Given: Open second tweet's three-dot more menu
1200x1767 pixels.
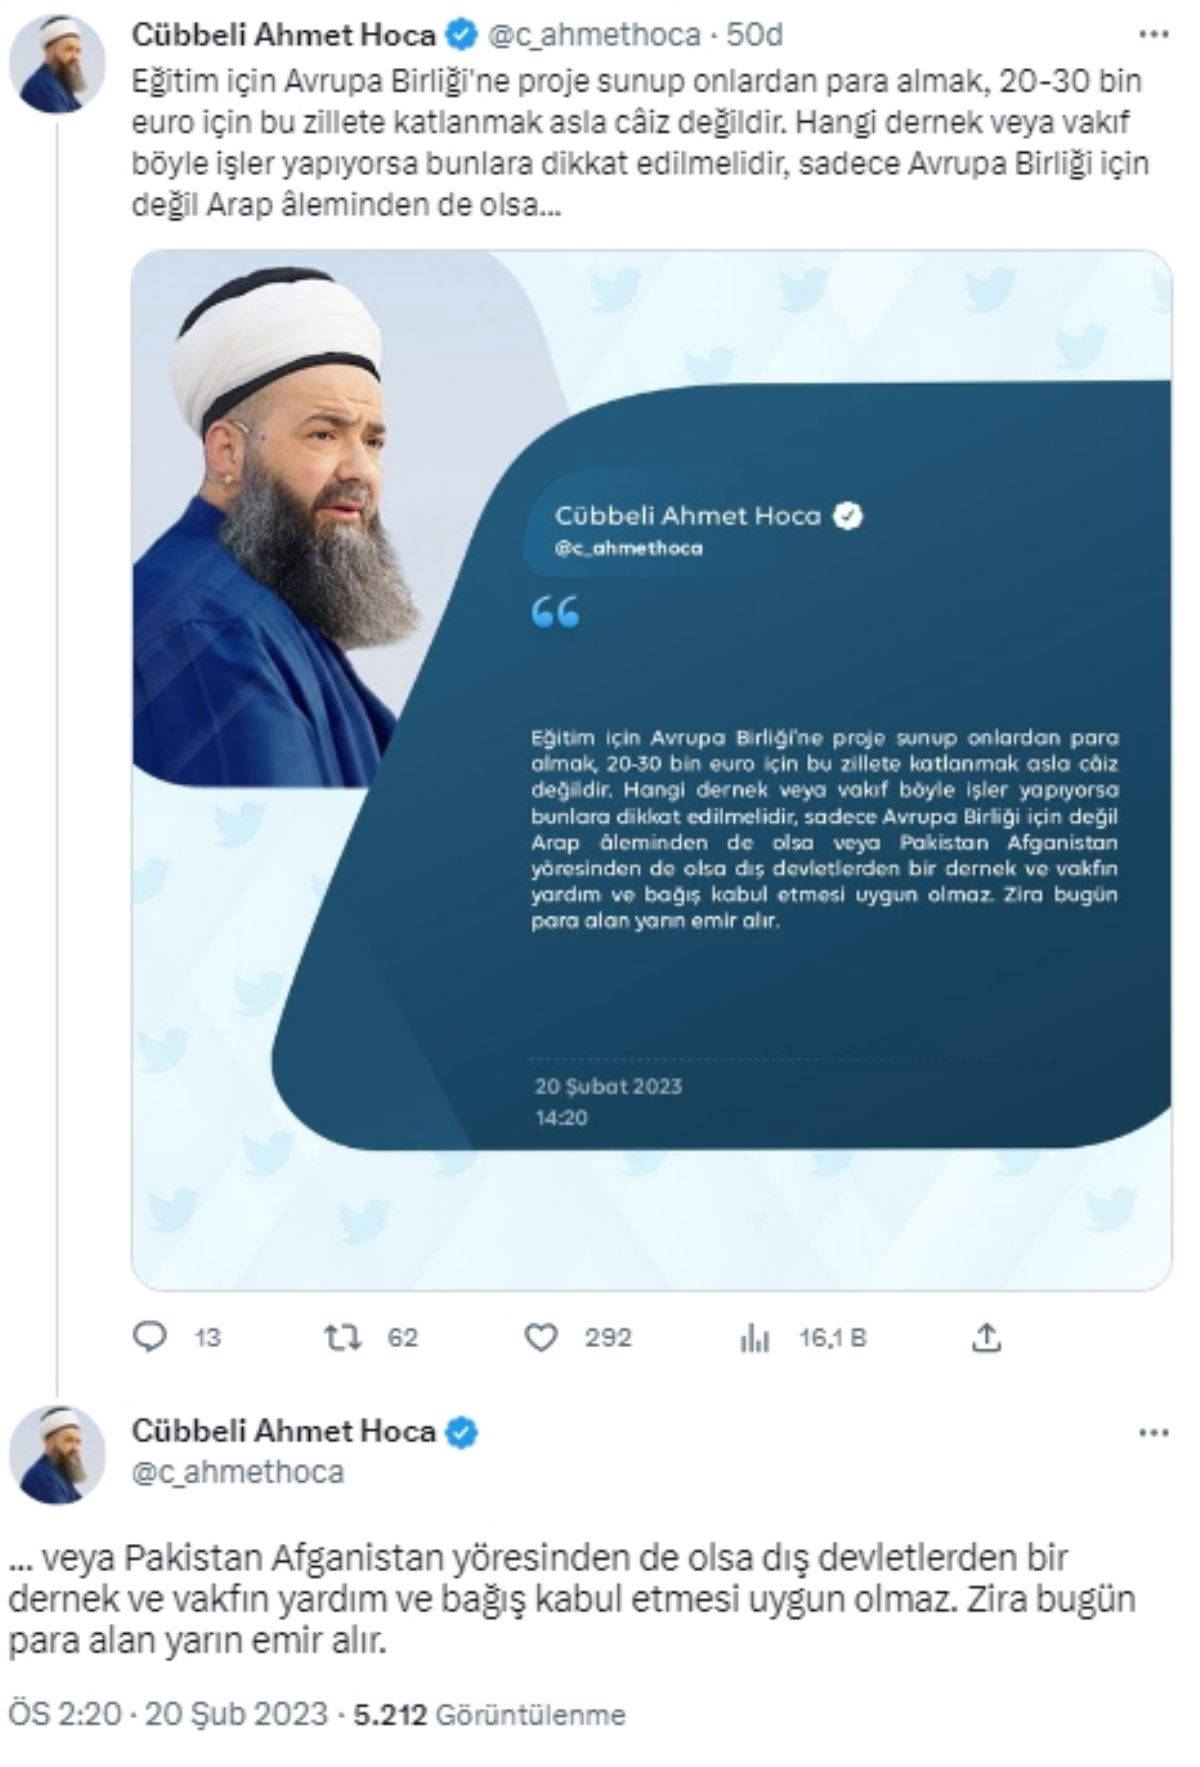Looking at the screenshot, I should [x=1153, y=1433].
